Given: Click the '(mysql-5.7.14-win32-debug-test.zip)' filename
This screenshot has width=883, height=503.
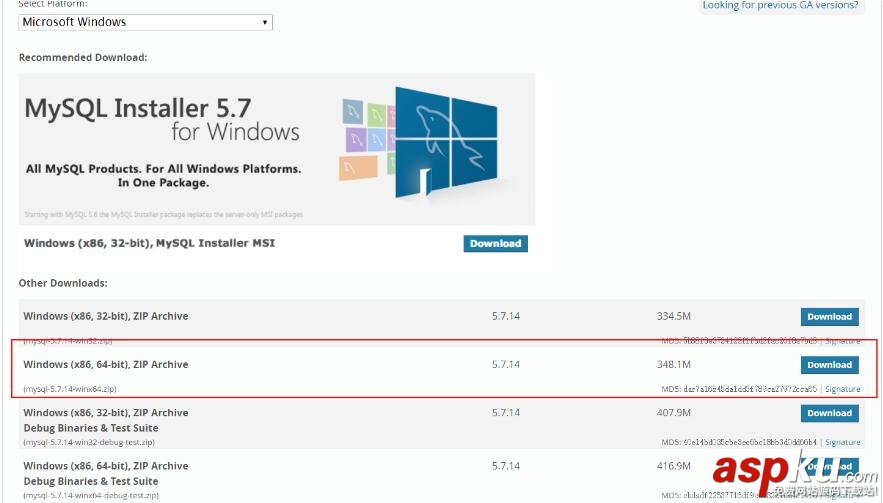Looking at the screenshot, I should 89,442.
